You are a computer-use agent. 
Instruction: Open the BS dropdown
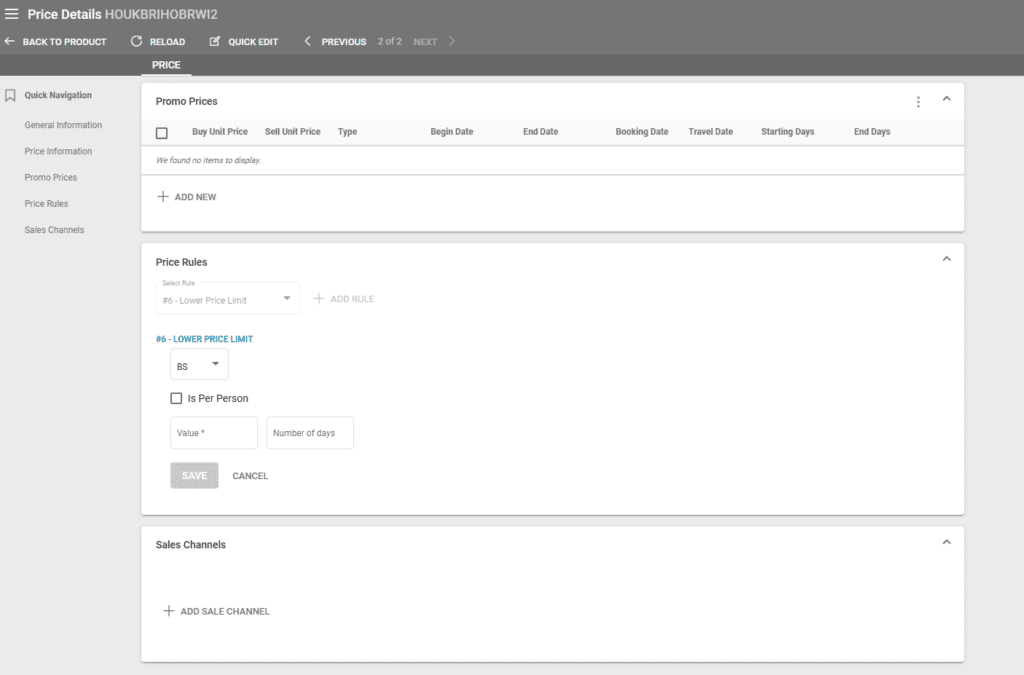click(199, 366)
